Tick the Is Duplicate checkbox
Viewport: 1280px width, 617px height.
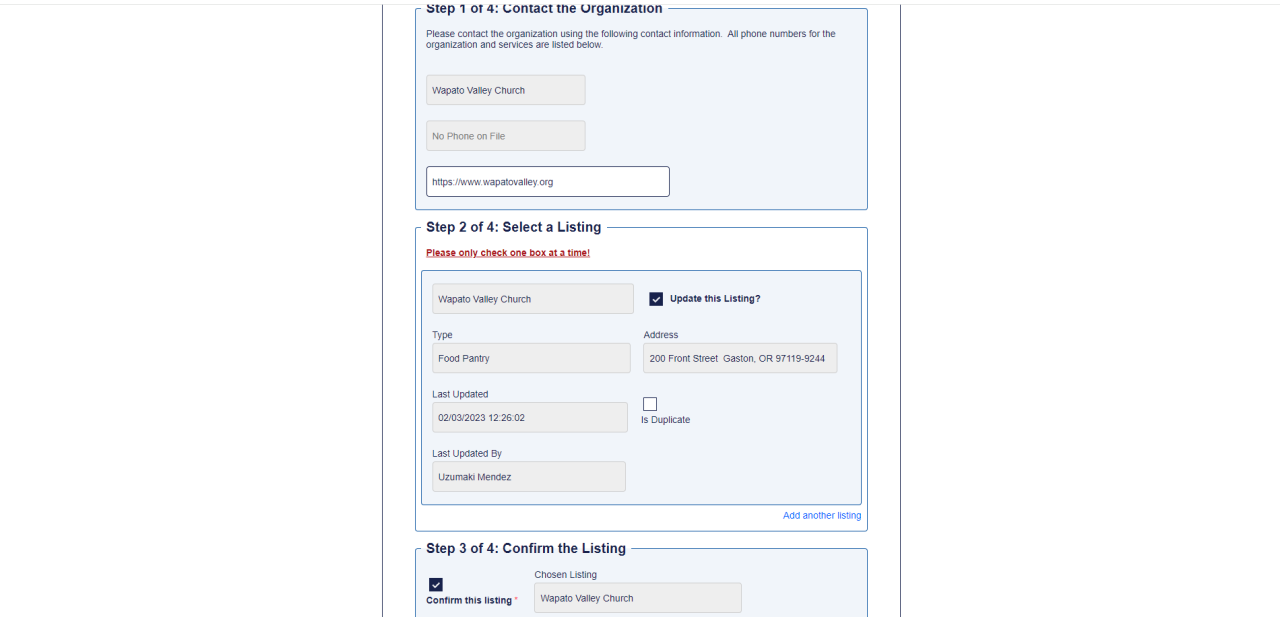point(650,404)
